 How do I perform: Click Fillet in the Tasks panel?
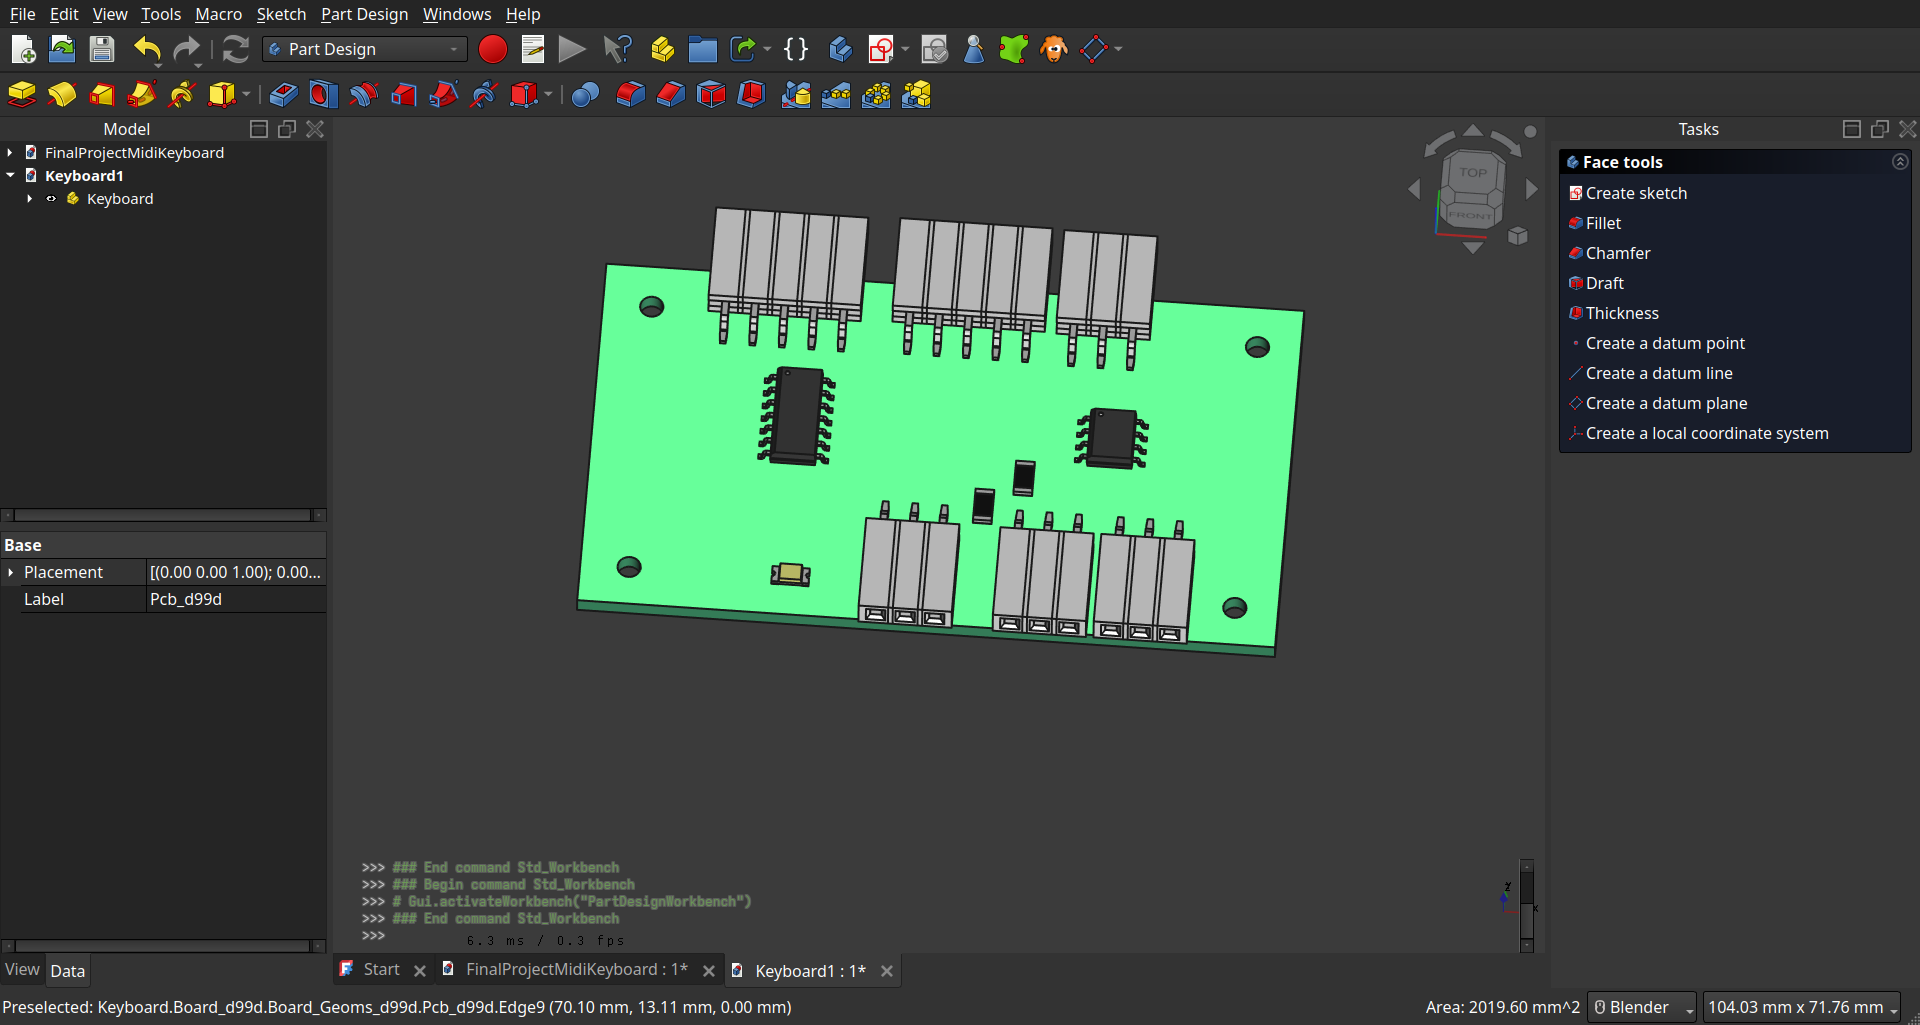coord(1603,223)
